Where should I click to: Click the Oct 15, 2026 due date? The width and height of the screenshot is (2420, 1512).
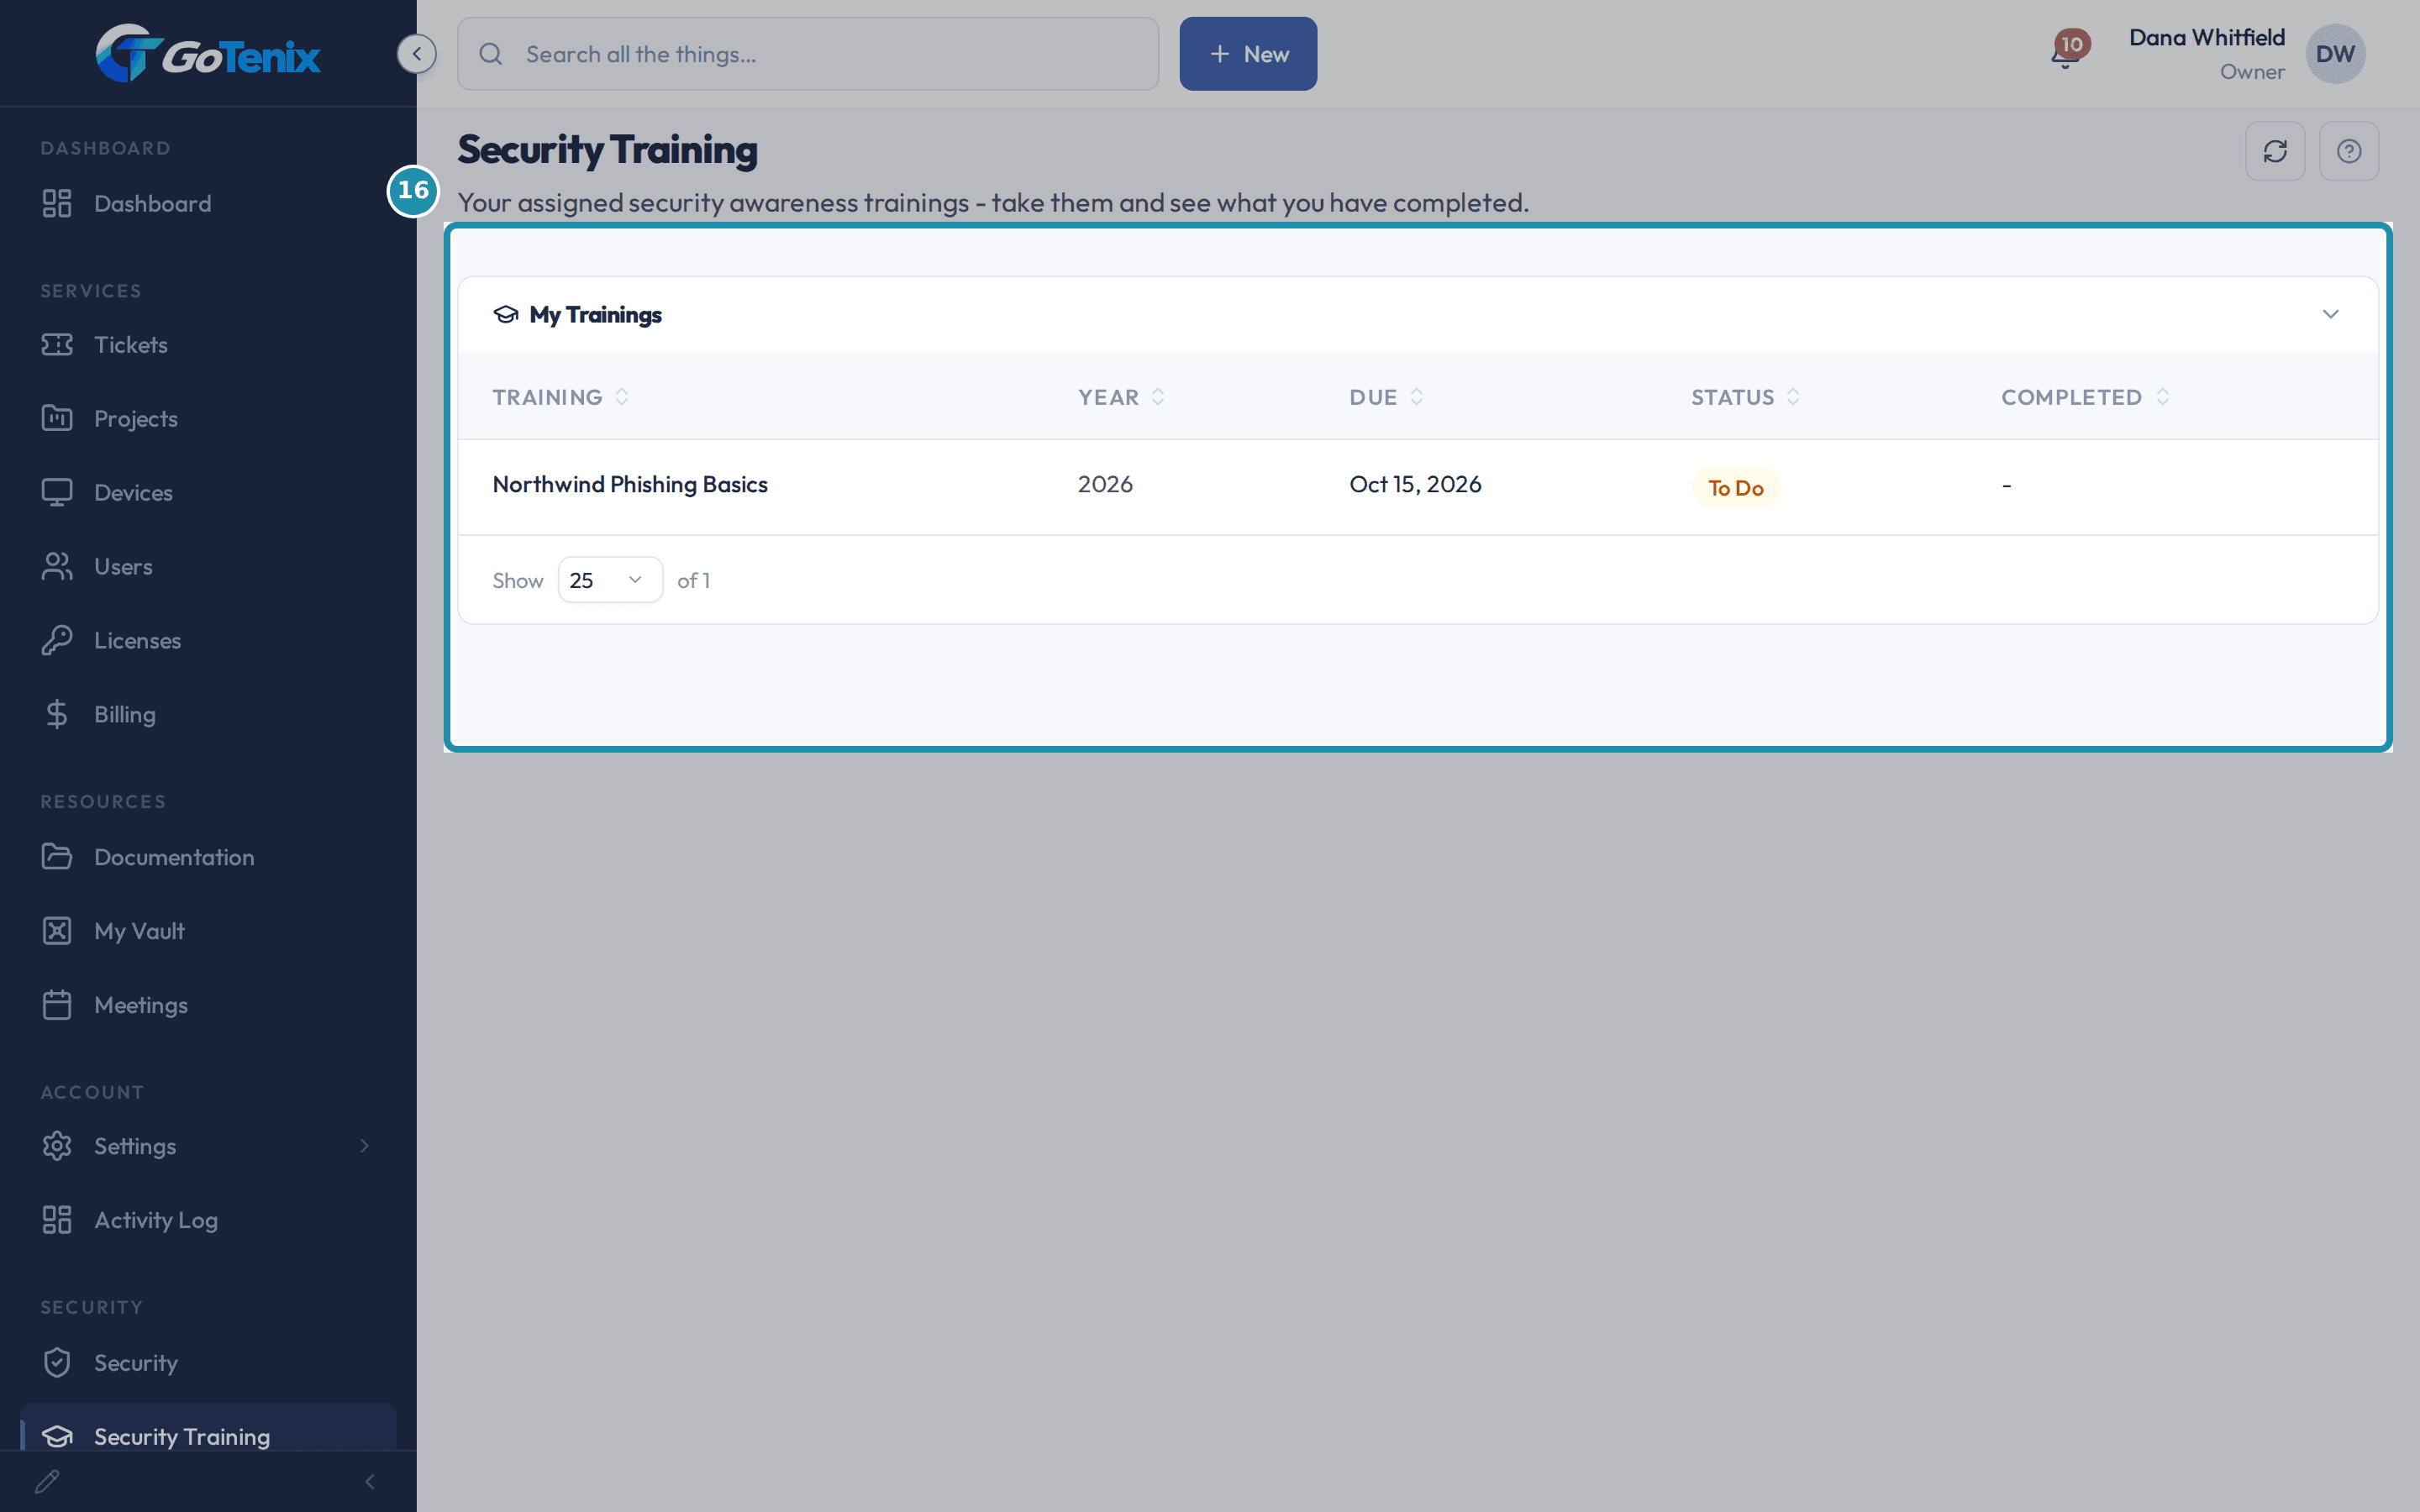[1415, 485]
